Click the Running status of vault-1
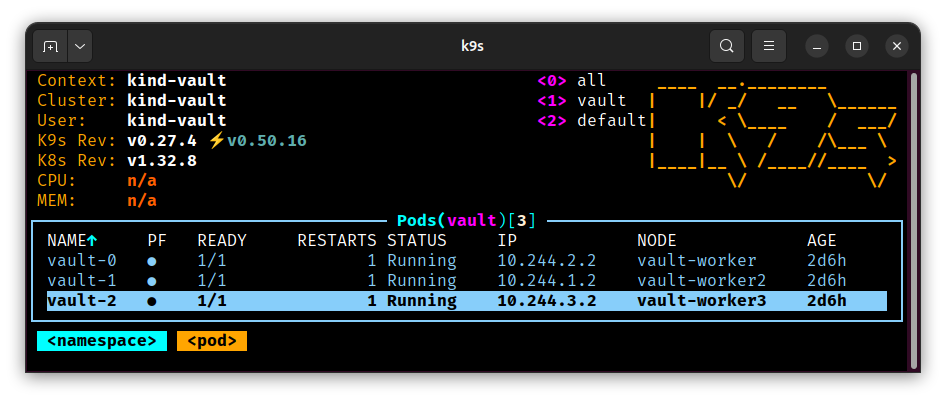The image size is (946, 401). pos(422,280)
